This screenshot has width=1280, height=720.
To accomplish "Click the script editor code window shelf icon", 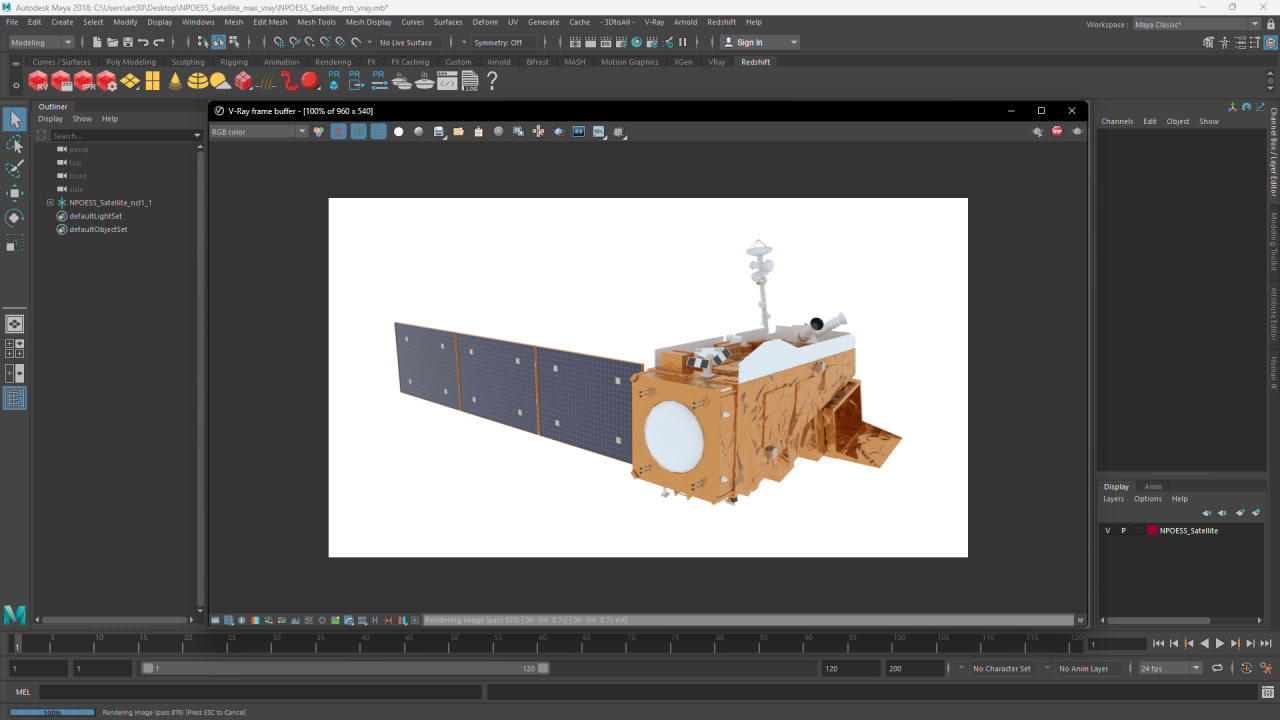I will coord(447,81).
